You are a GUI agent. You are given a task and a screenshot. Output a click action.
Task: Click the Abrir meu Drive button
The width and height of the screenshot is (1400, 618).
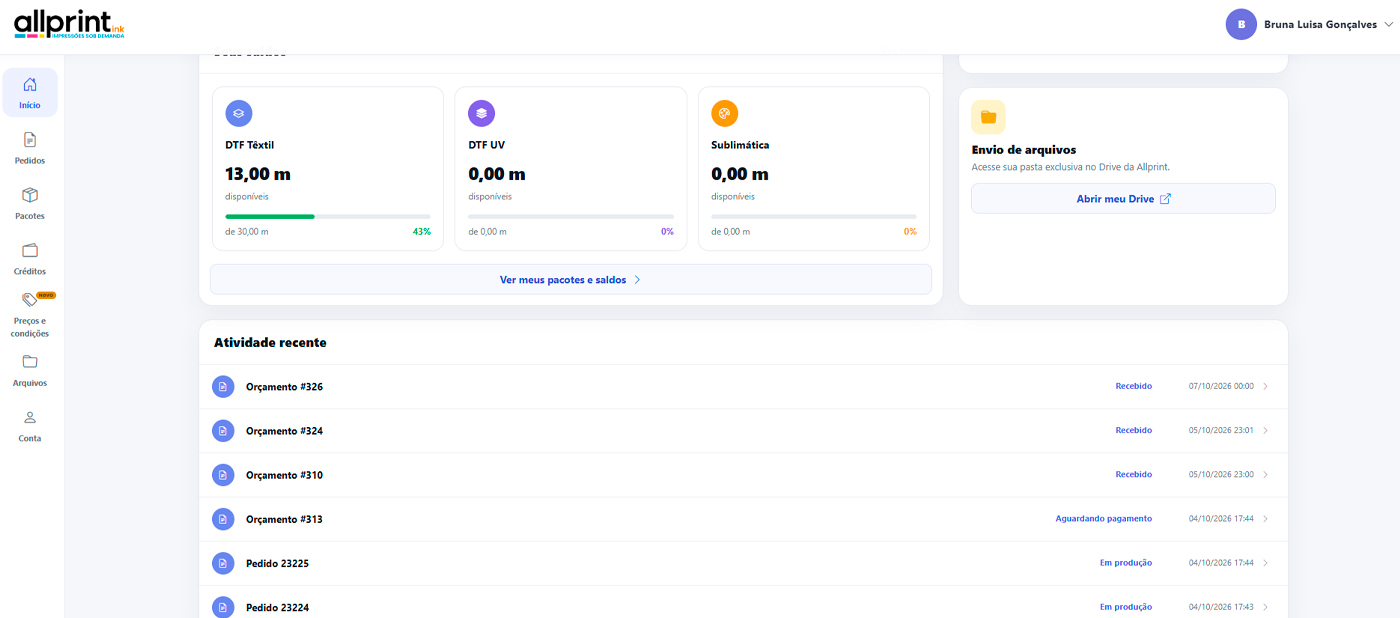point(1124,199)
